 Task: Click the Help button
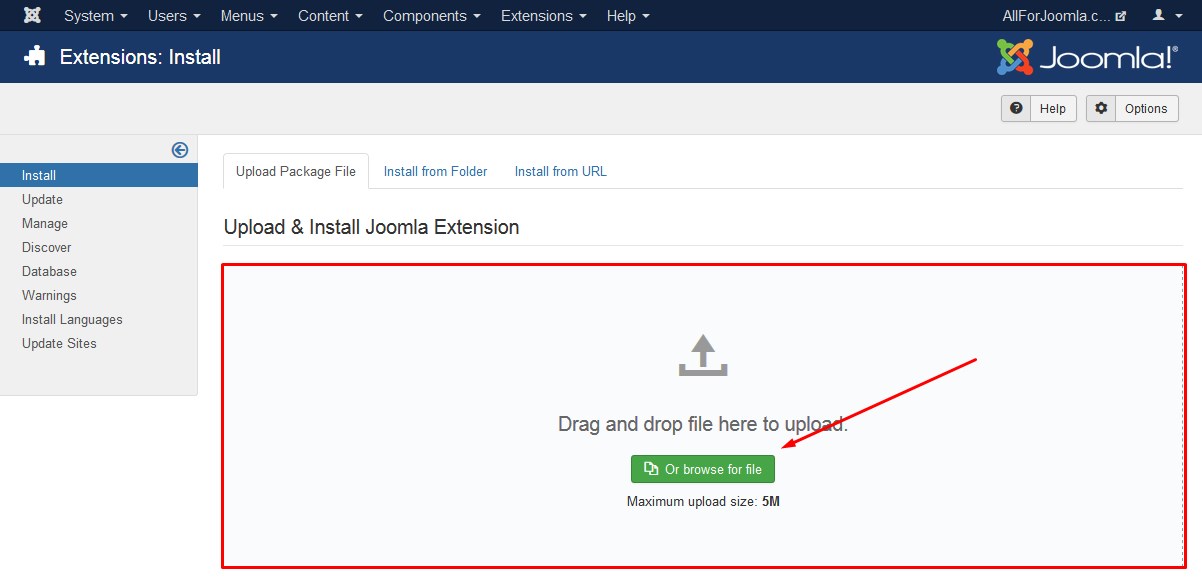tap(1038, 108)
